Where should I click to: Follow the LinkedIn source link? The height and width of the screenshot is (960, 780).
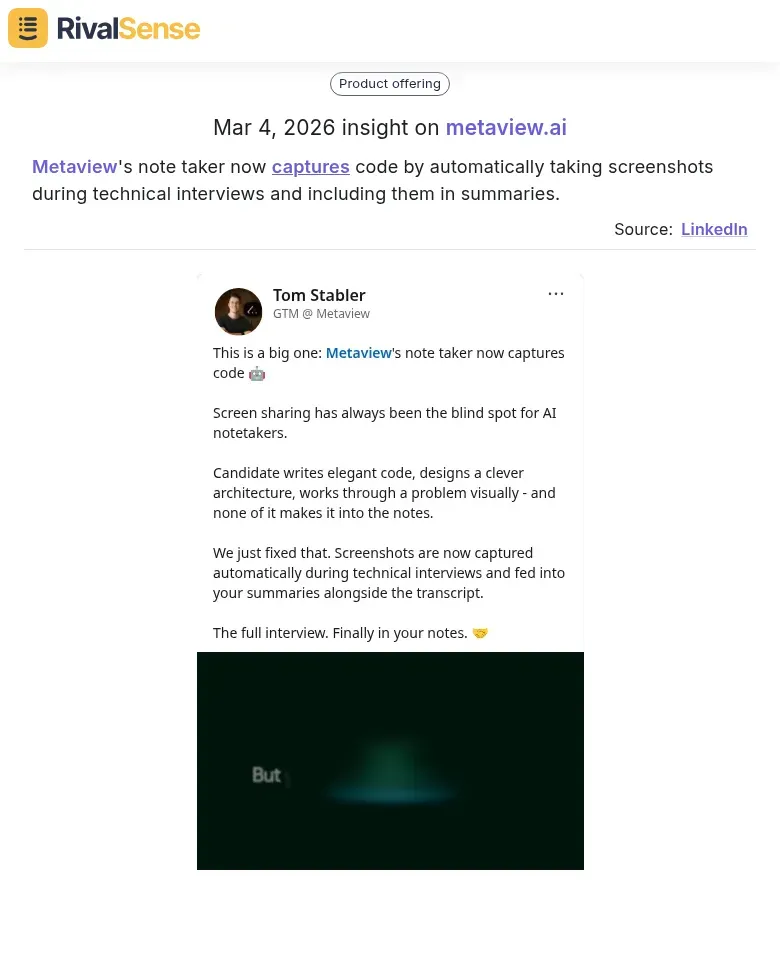pos(714,229)
